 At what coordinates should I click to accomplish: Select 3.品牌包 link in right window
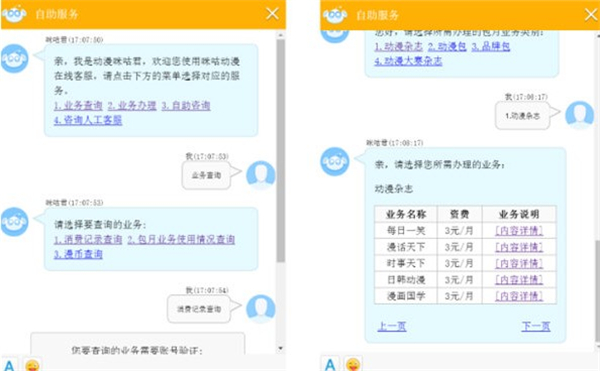click(491, 46)
